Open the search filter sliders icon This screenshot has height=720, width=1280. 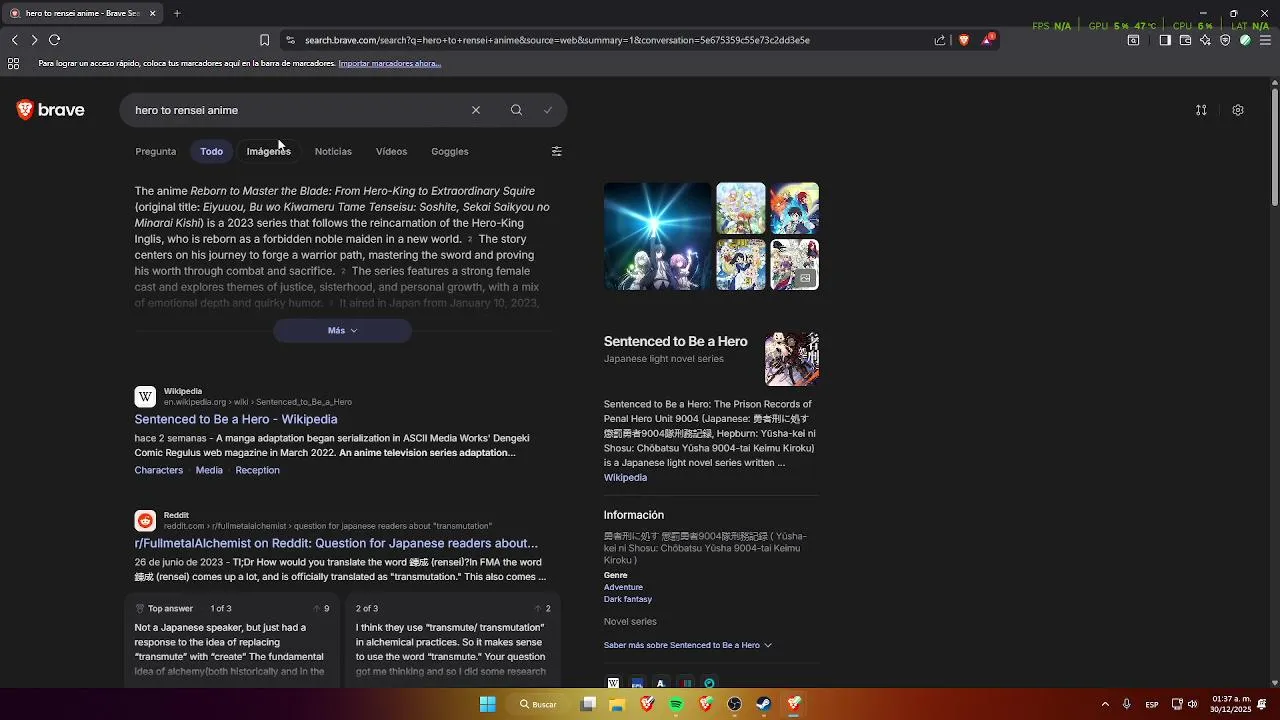point(557,151)
